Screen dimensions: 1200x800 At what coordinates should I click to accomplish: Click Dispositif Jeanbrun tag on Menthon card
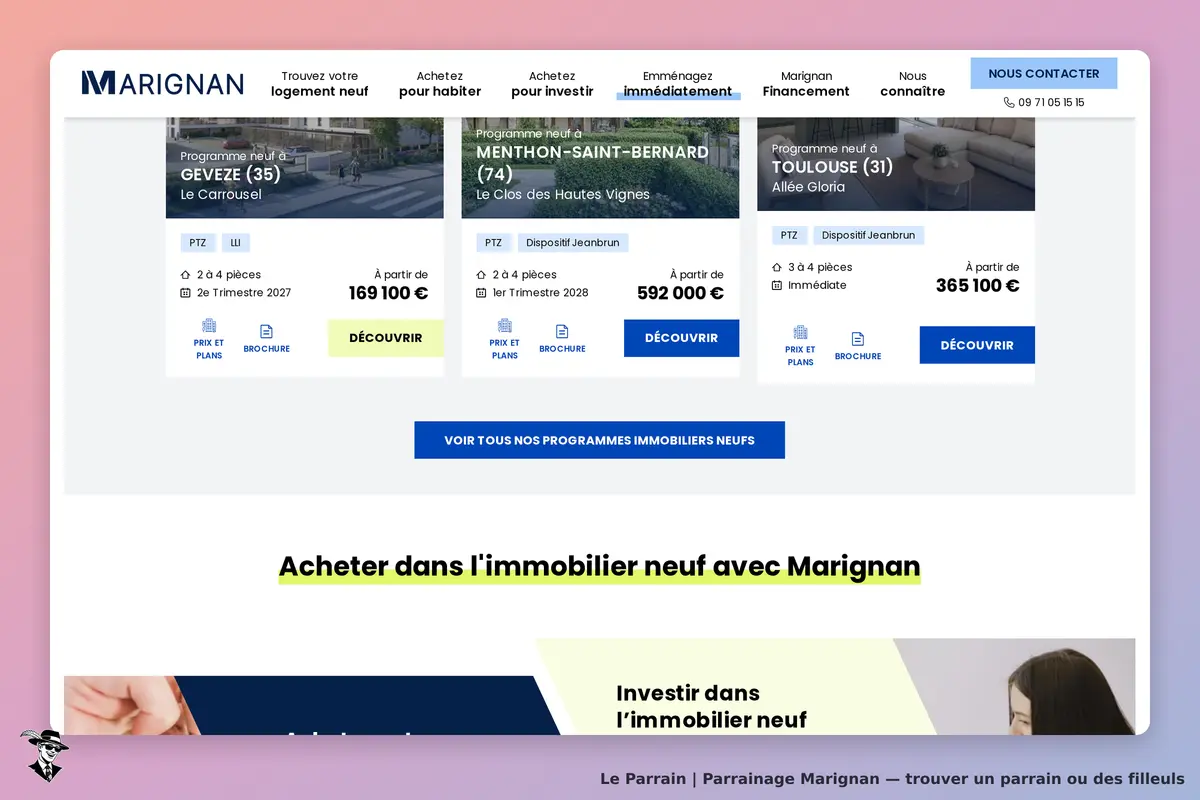(573, 243)
